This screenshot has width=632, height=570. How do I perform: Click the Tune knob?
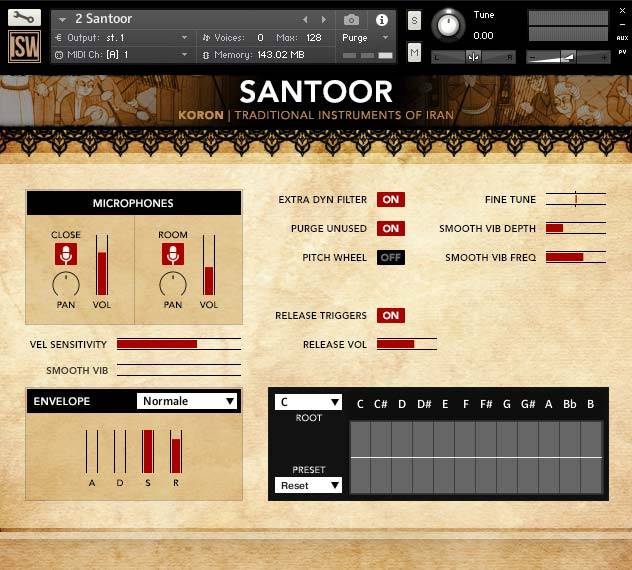click(x=450, y=24)
